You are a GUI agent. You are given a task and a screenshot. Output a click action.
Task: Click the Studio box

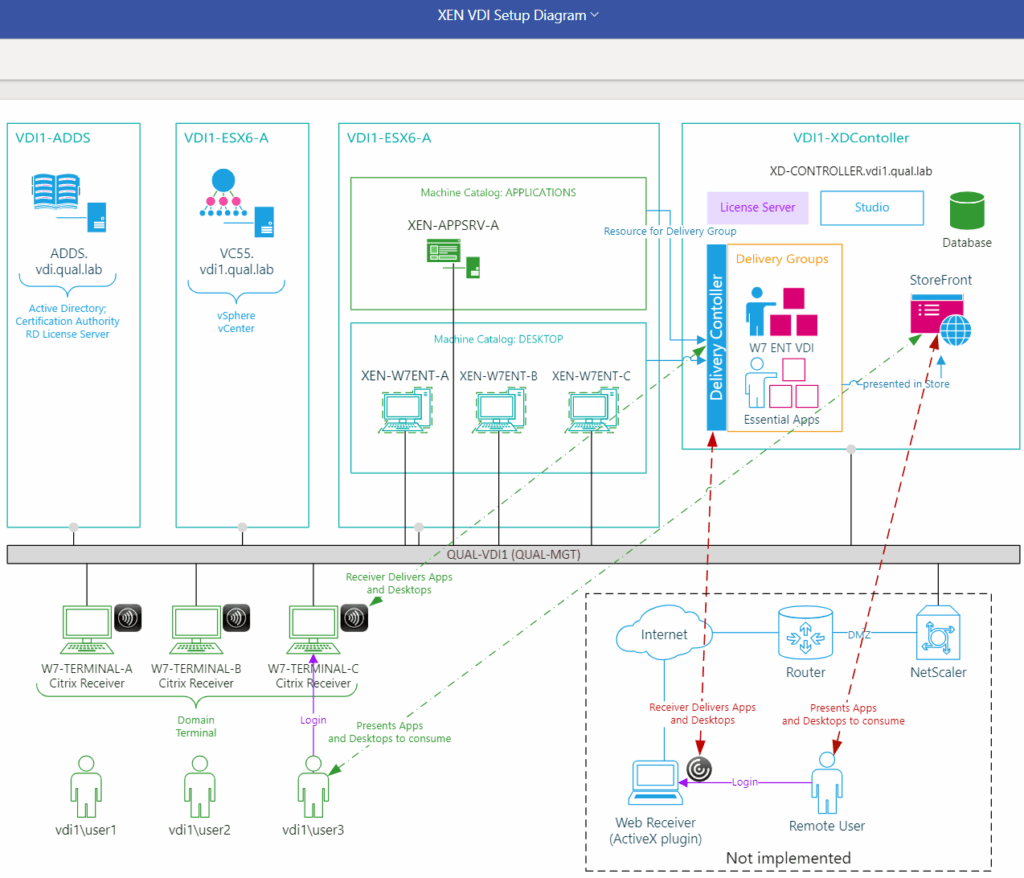pos(872,207)
